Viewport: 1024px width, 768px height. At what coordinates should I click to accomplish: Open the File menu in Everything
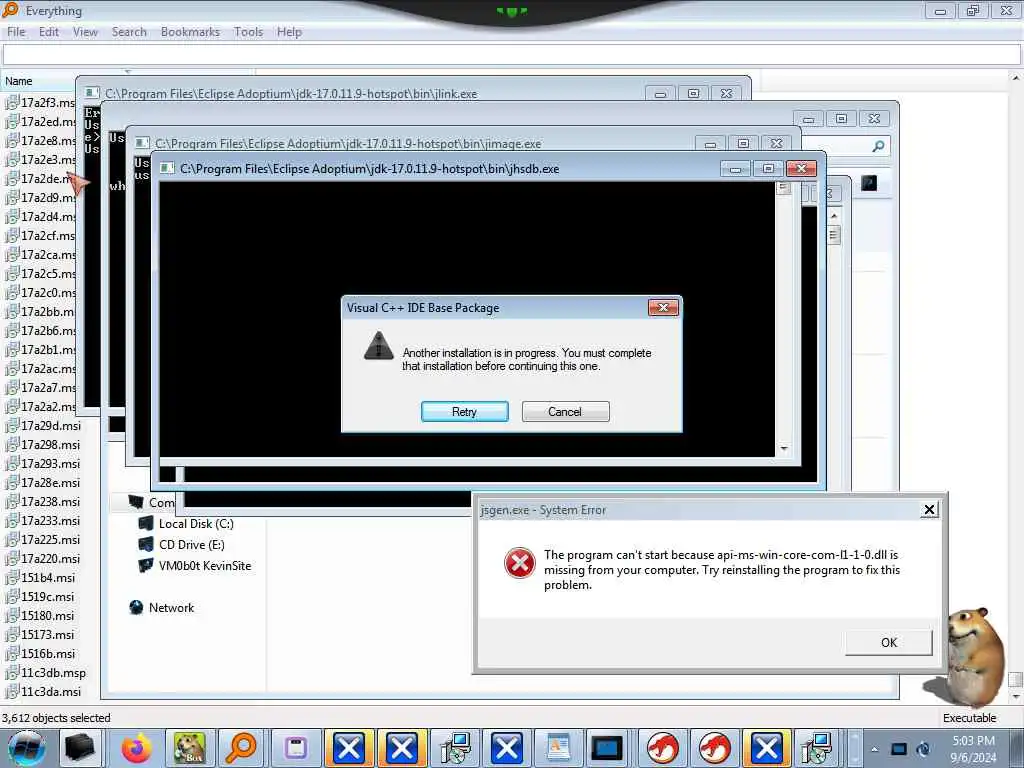16,32
